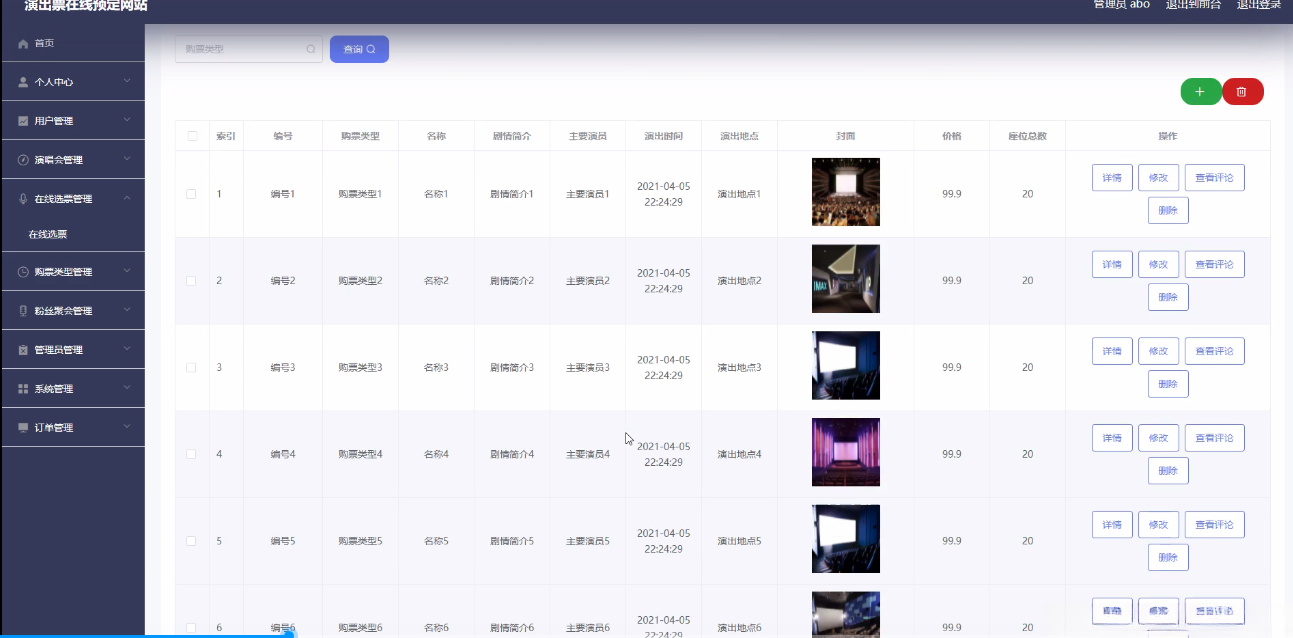Viewport: 1293px width, 638px height.
Task: Expand the 购票类型管理 menu chevron
Action: [x=127, y=271]
